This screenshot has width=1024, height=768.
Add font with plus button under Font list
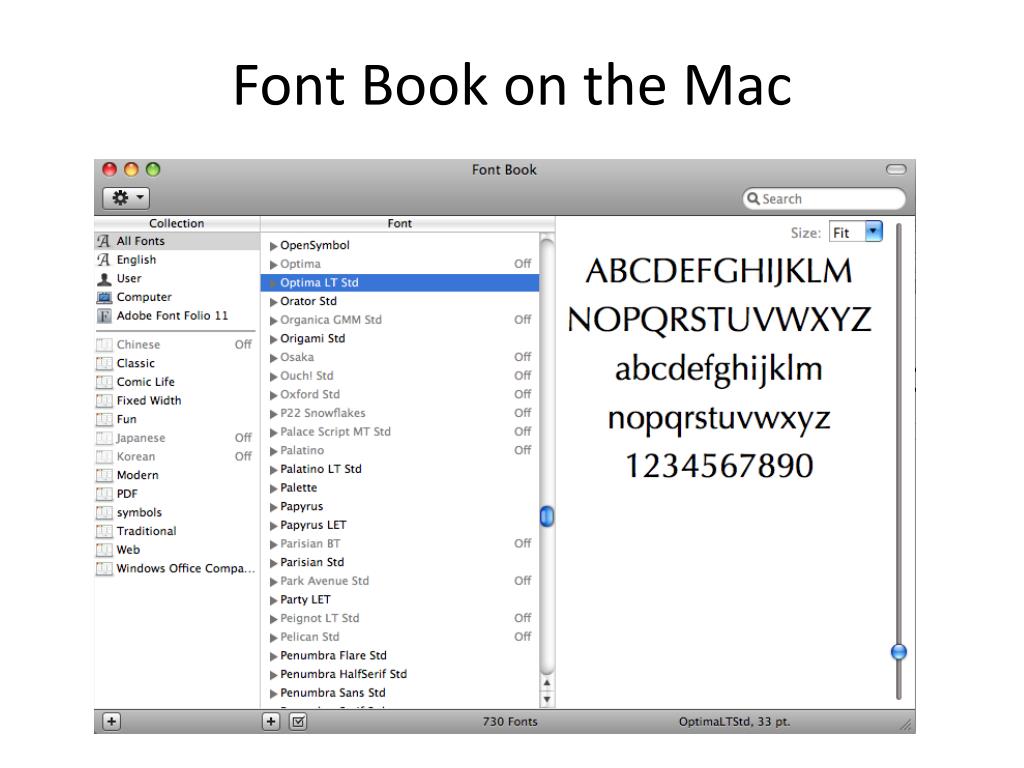(271, 722)
